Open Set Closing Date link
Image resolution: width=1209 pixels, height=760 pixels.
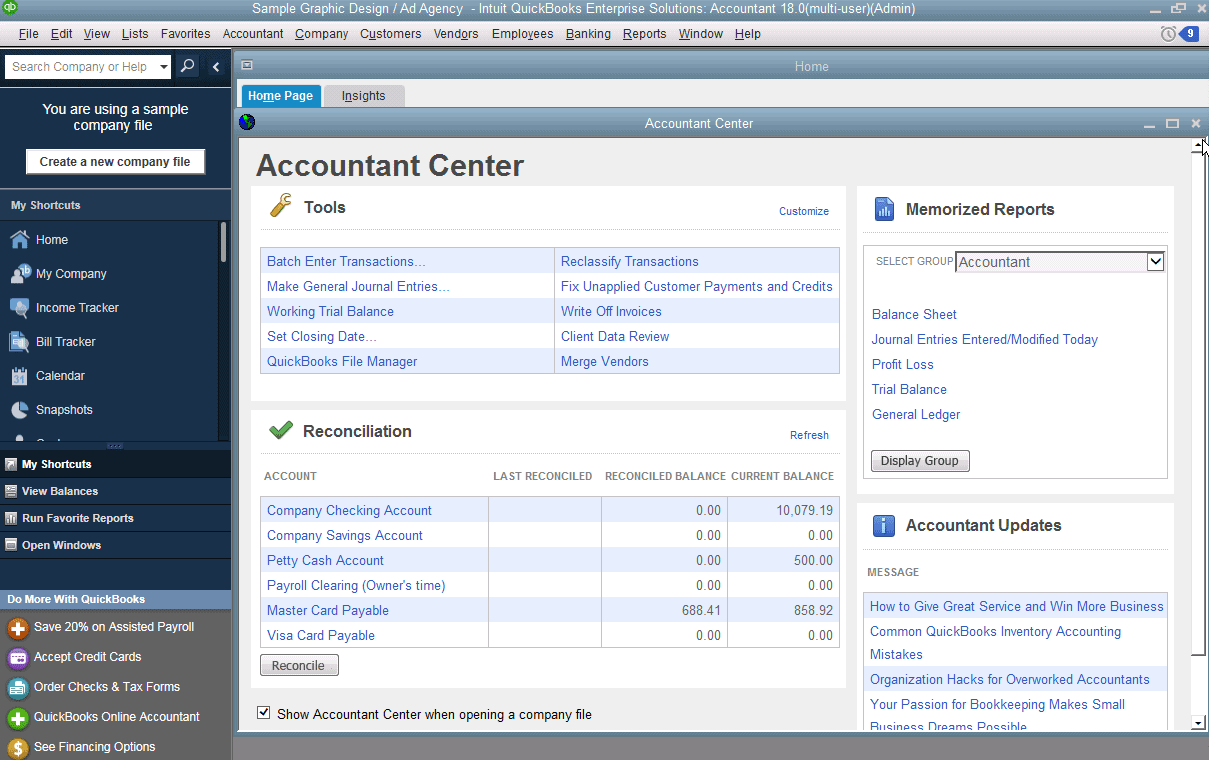(x=321, y=337)
